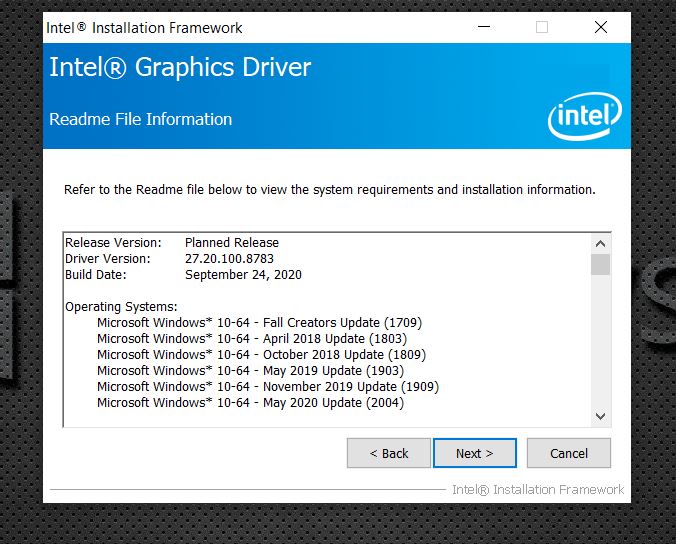The width and height of the screenshot is (676, 544).
Task: Go back with the < Back button
Action: [388, 453]
